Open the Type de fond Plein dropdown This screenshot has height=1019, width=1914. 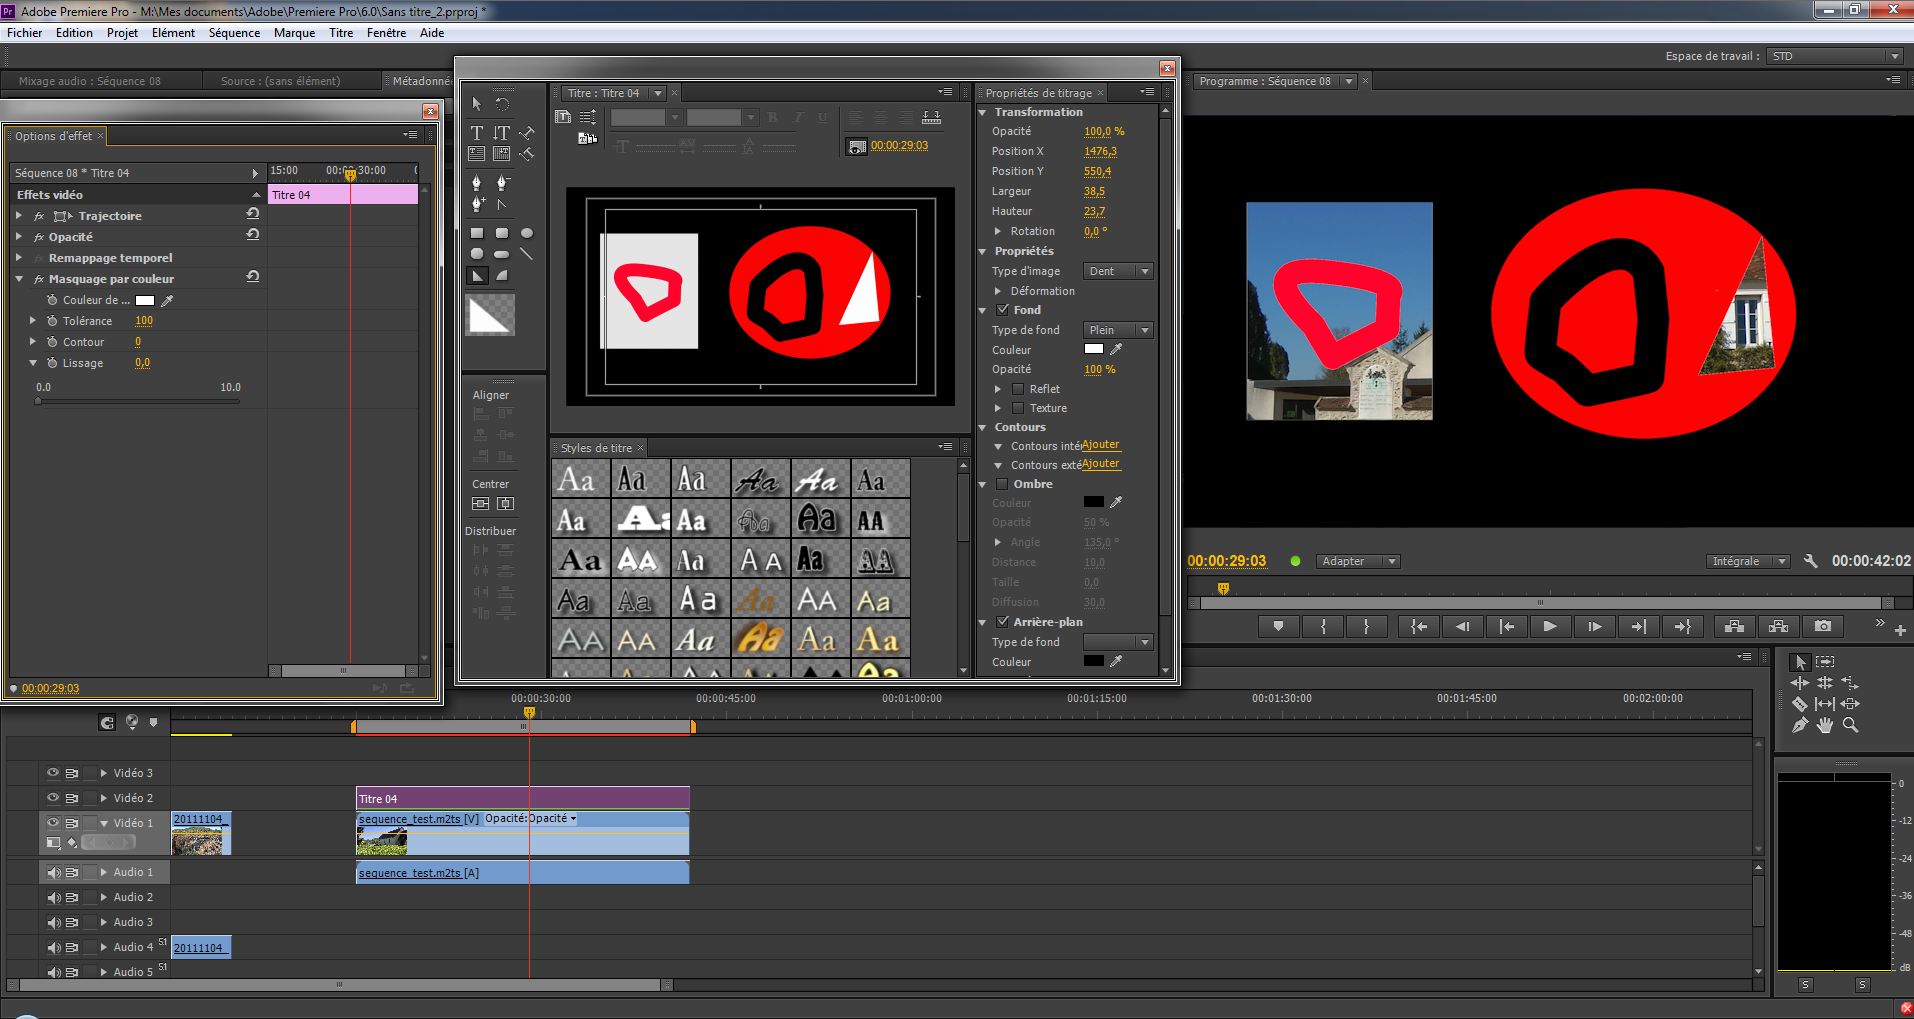pyautogui.click(x=1118, y=330)
